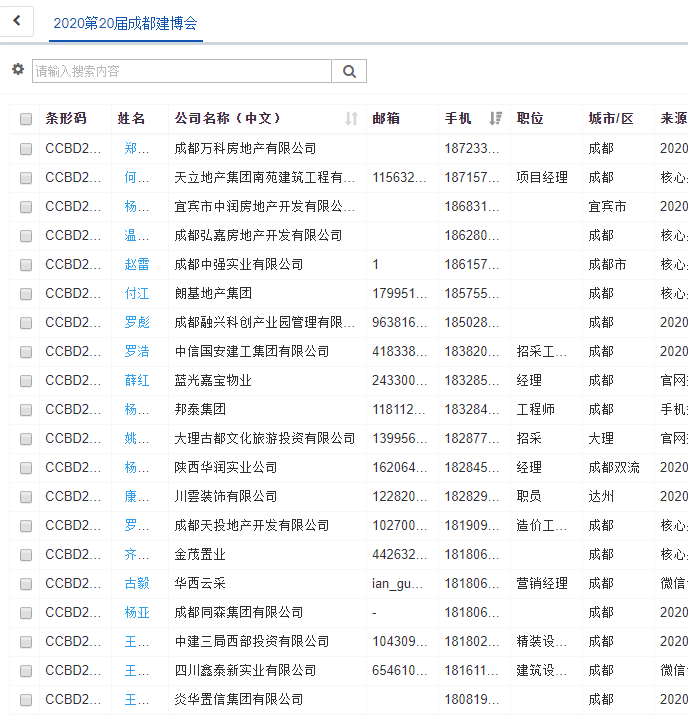Open the name link 付江

click(x=137, y=294)
